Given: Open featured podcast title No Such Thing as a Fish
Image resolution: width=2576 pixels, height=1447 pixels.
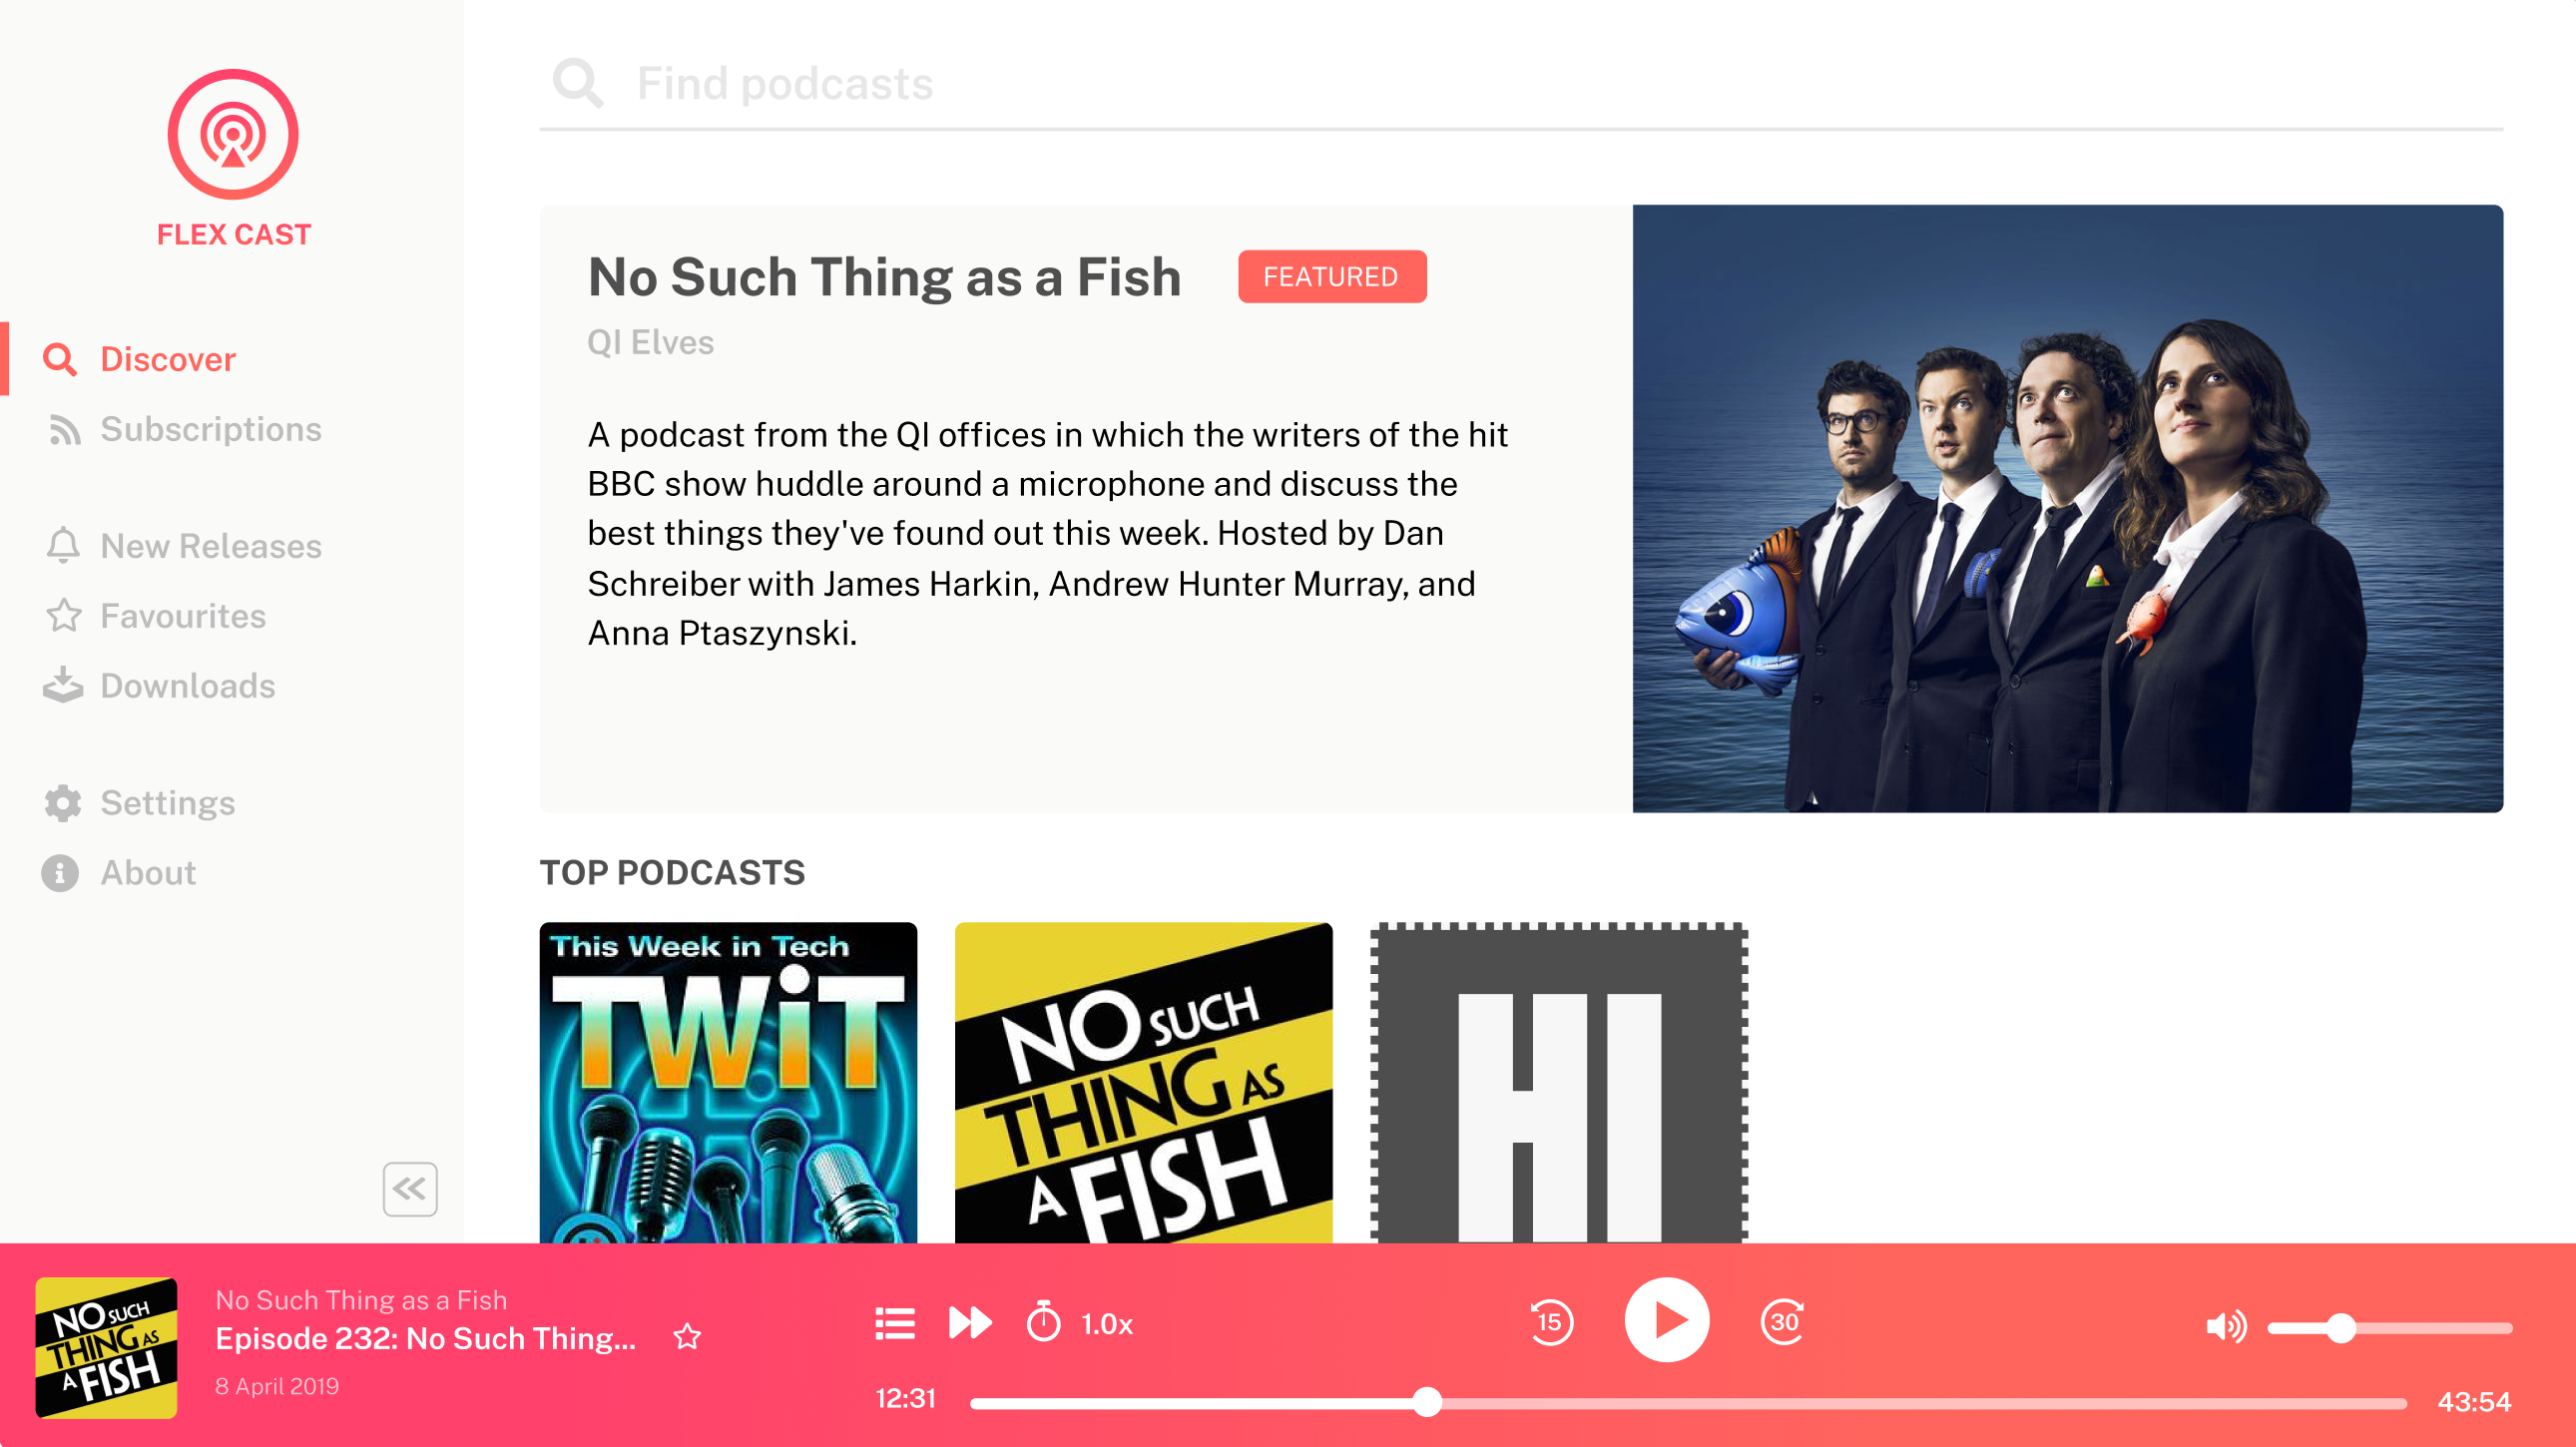Looking at the screenshot, I should coord(884,277).
